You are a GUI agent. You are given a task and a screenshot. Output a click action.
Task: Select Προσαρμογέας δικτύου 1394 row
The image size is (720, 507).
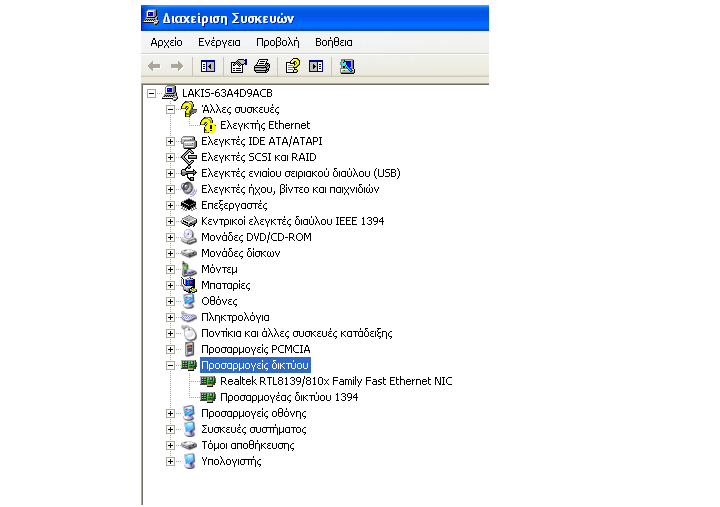pos(289,398)
